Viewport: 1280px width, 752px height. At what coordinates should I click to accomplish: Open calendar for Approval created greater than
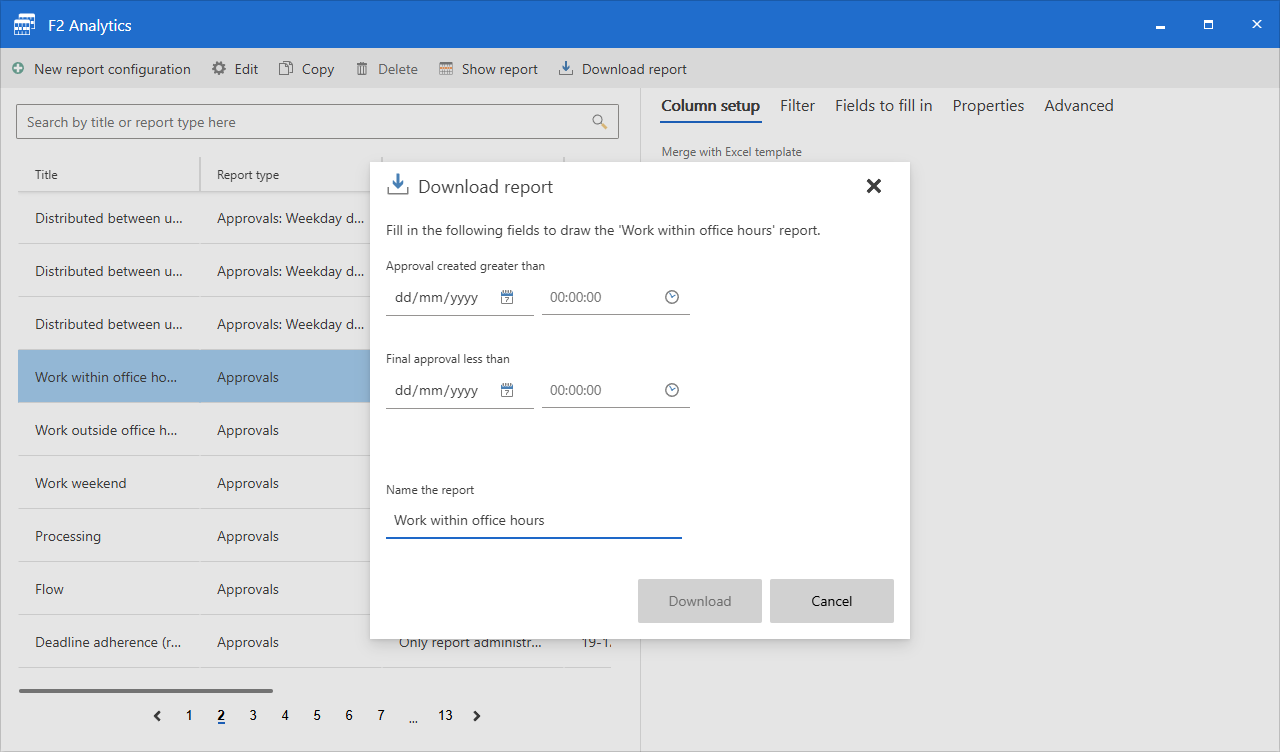507,297
